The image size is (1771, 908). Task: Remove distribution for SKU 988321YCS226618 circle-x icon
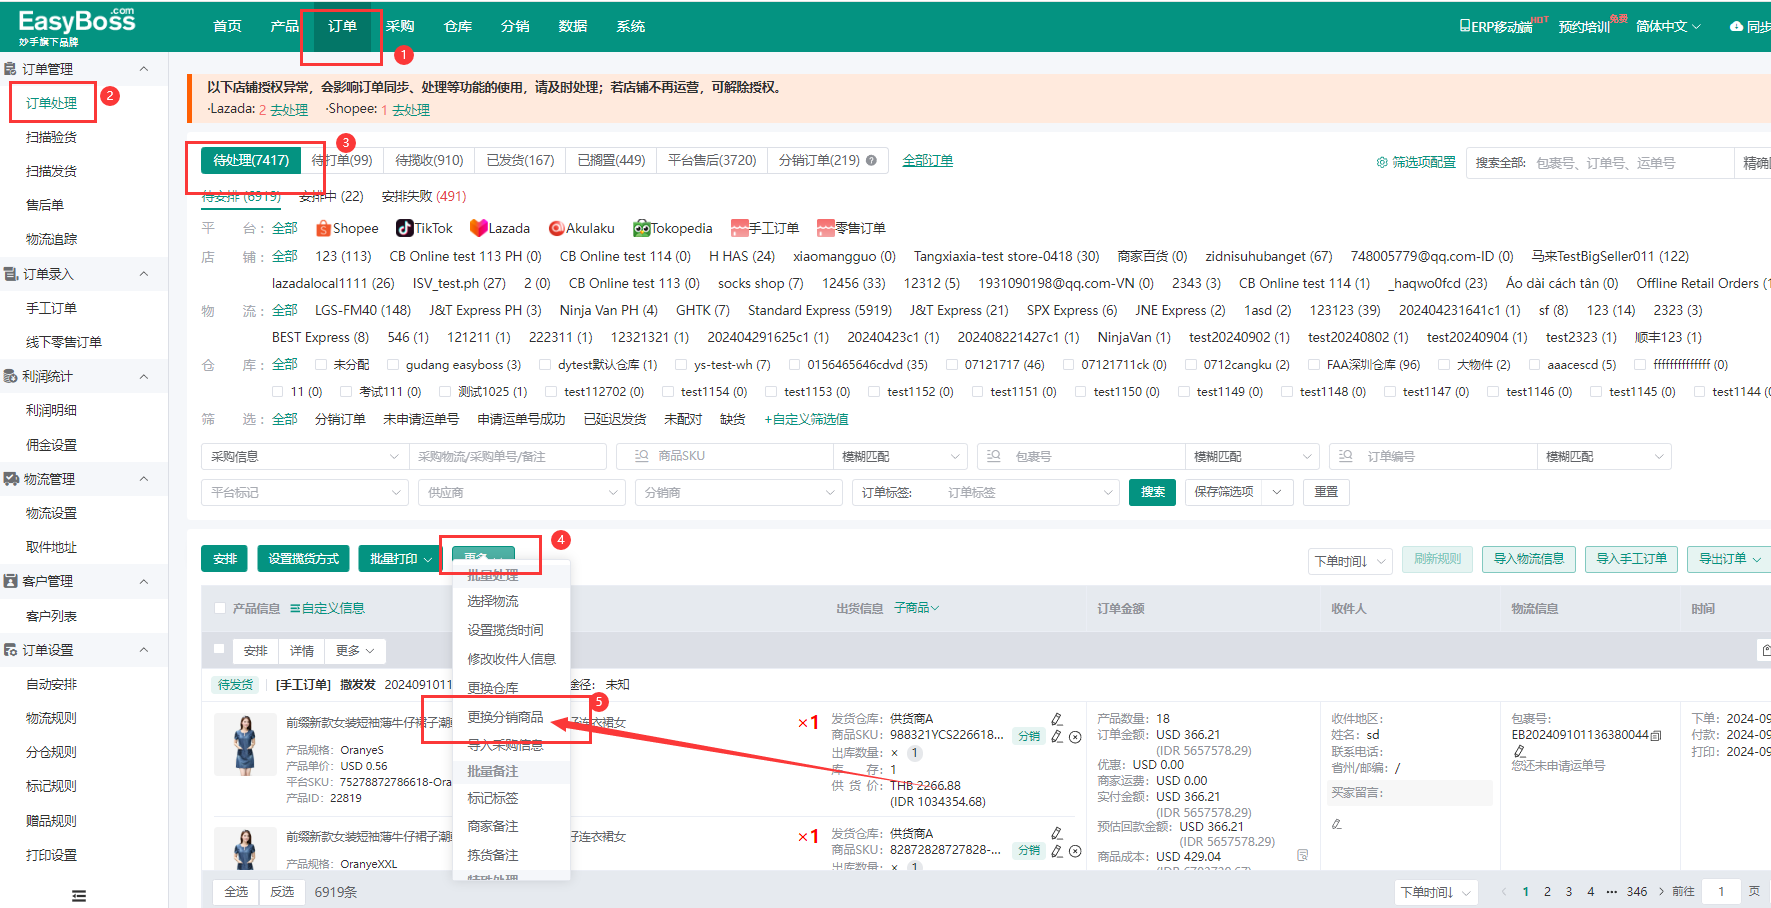point(1075,737)
